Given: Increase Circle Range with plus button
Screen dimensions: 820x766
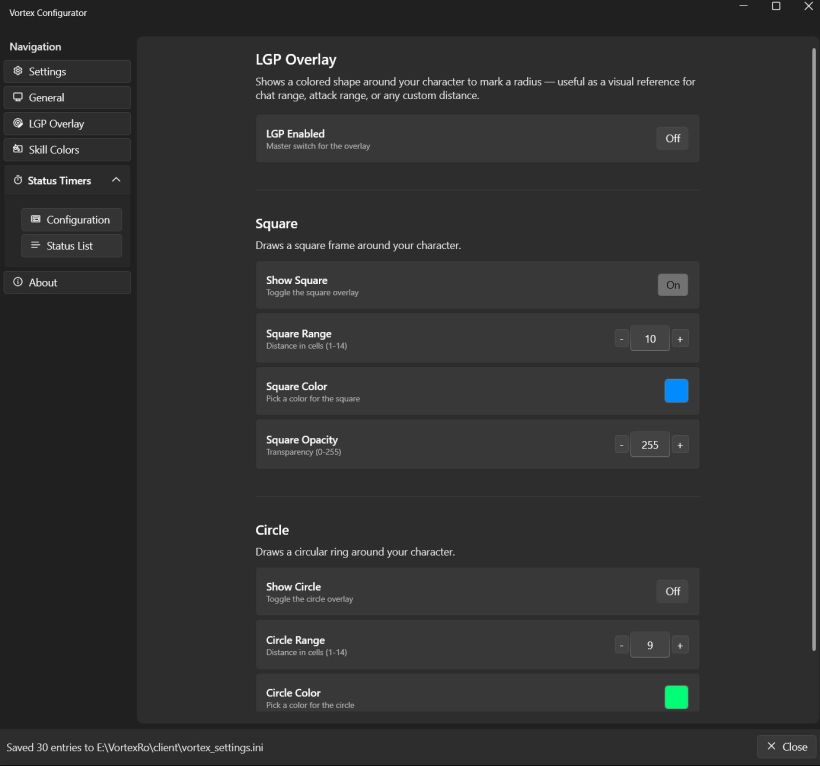Looking at the screenshot, I should pos(680,645).
